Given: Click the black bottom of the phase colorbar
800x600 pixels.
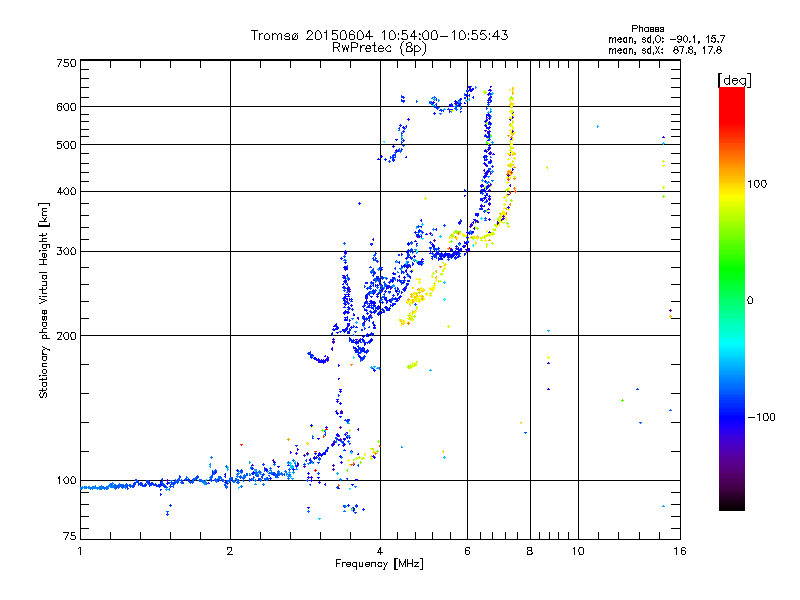Looking at the screenshot, I should pos(732,503).
